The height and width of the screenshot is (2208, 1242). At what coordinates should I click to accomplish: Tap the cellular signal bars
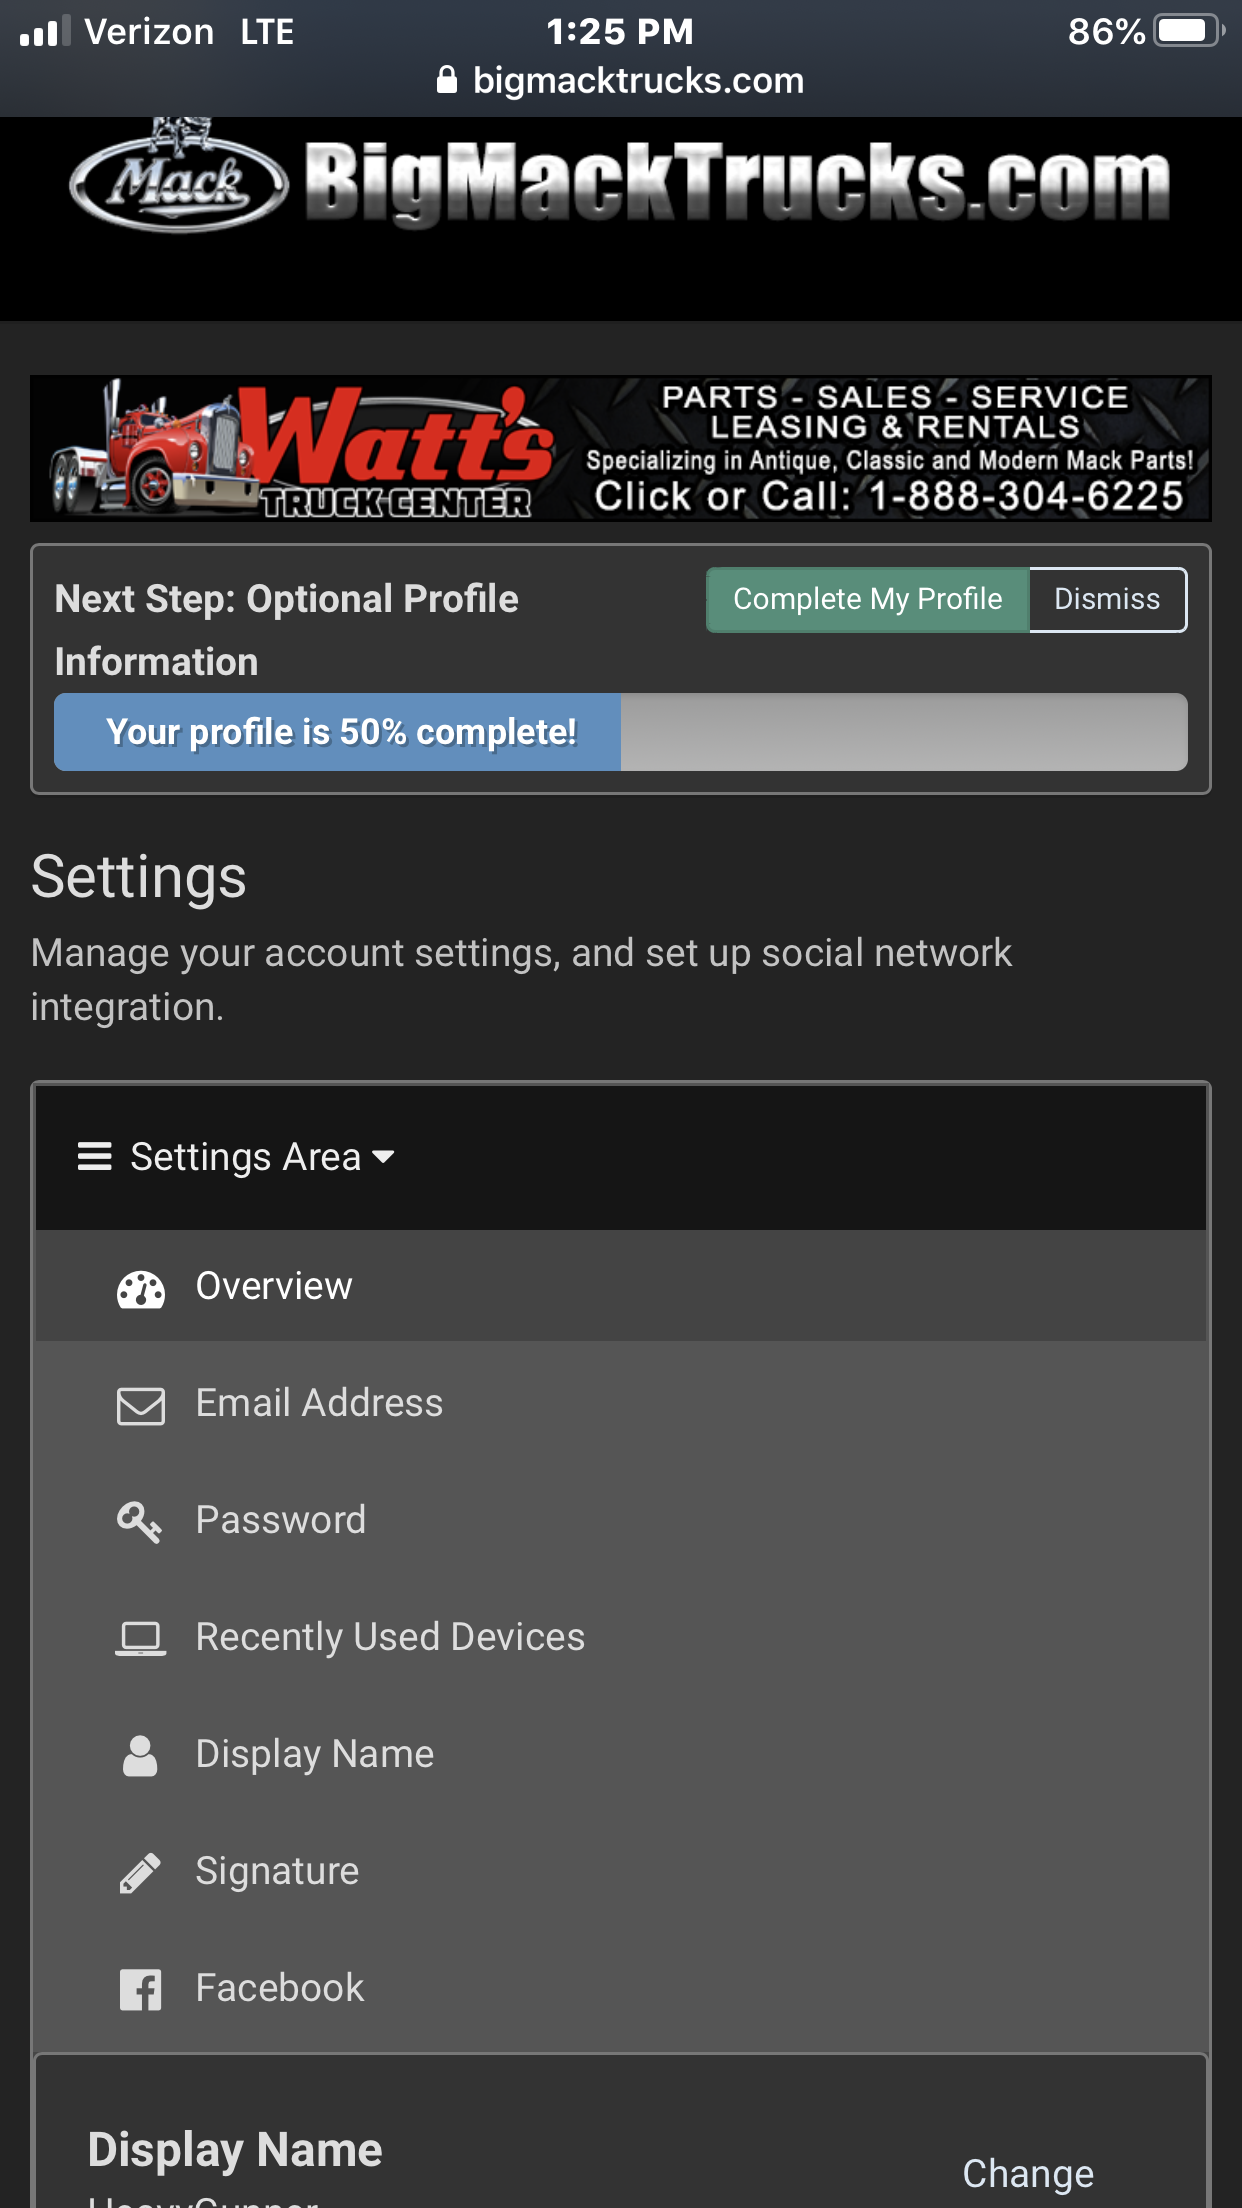coord(45,31)
